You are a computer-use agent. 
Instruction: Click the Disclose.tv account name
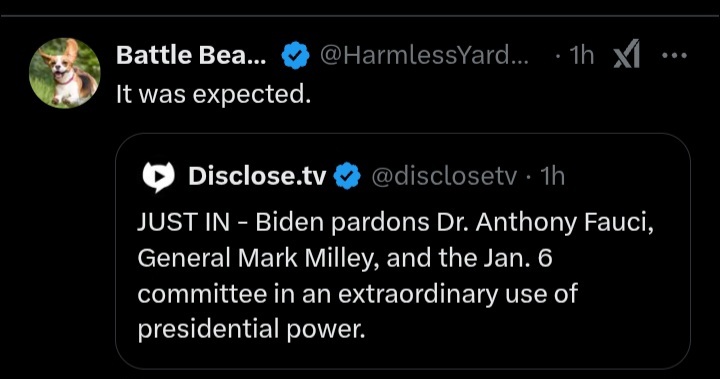pyautogui.click(x=257, y=176)
